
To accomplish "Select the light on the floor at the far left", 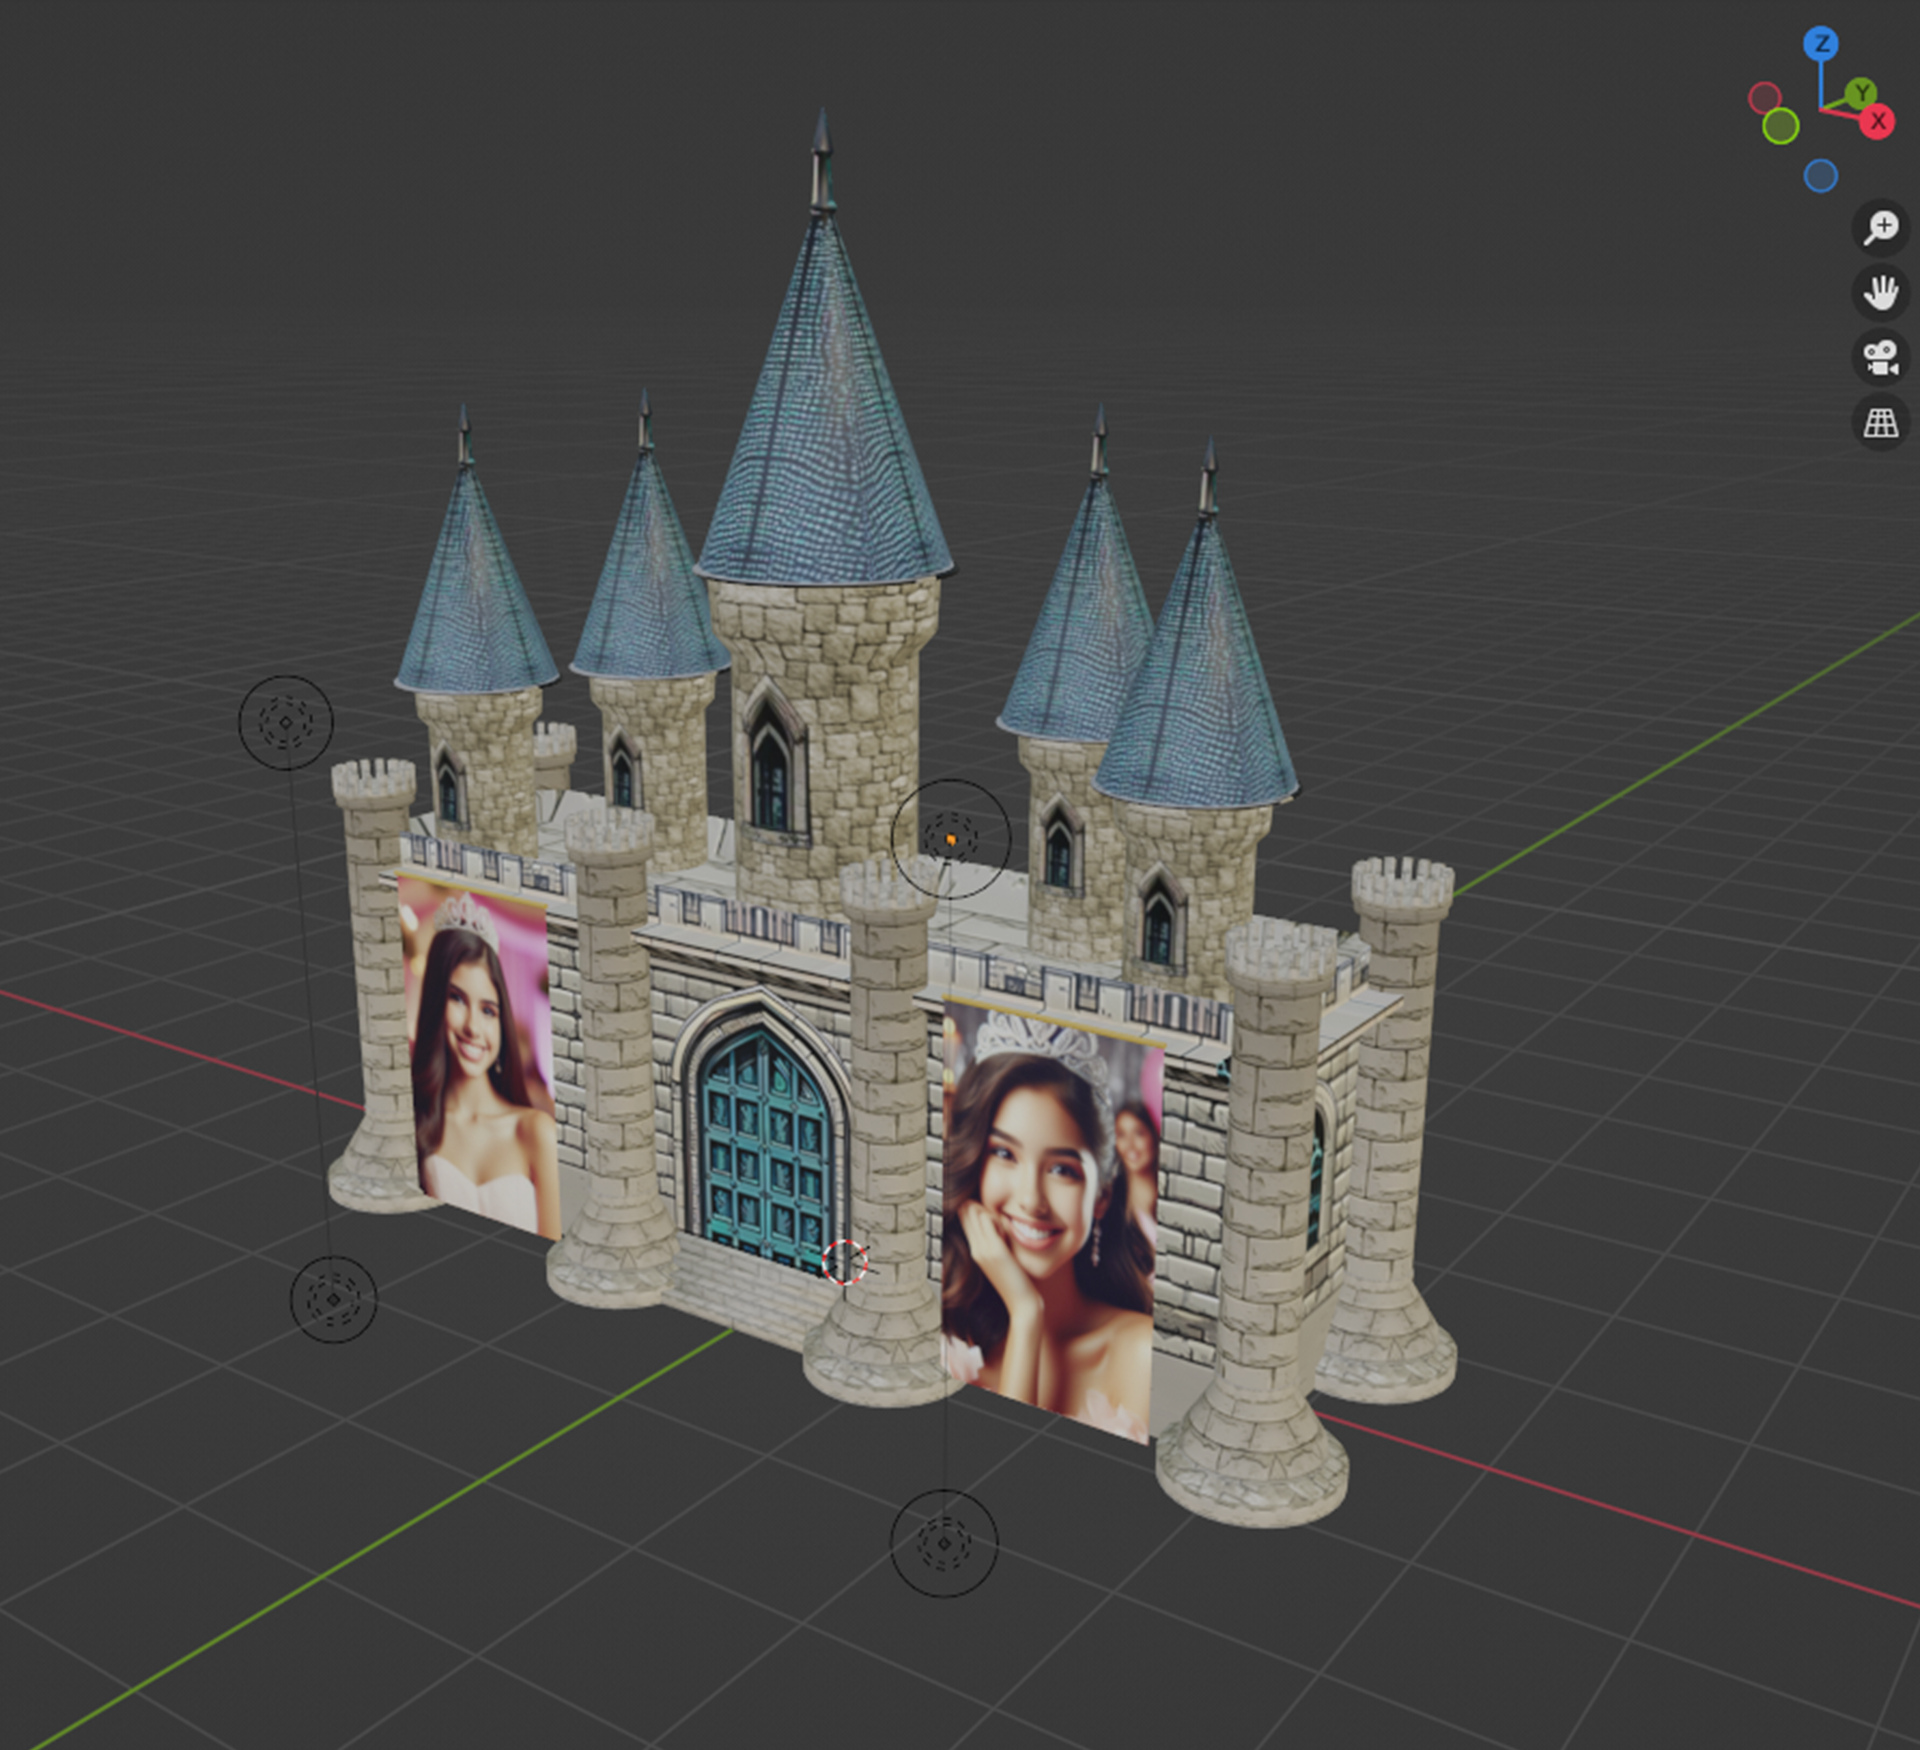I will [333, 1299].
